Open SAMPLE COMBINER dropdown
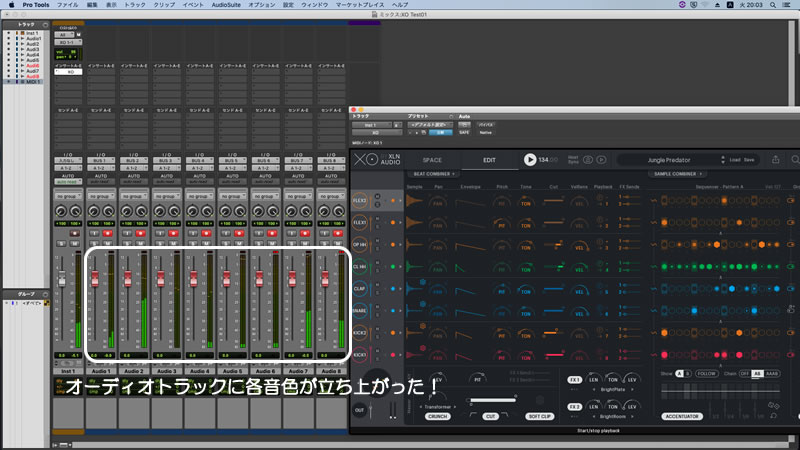Viewport: 800px width, 450px height. point(678,174)
